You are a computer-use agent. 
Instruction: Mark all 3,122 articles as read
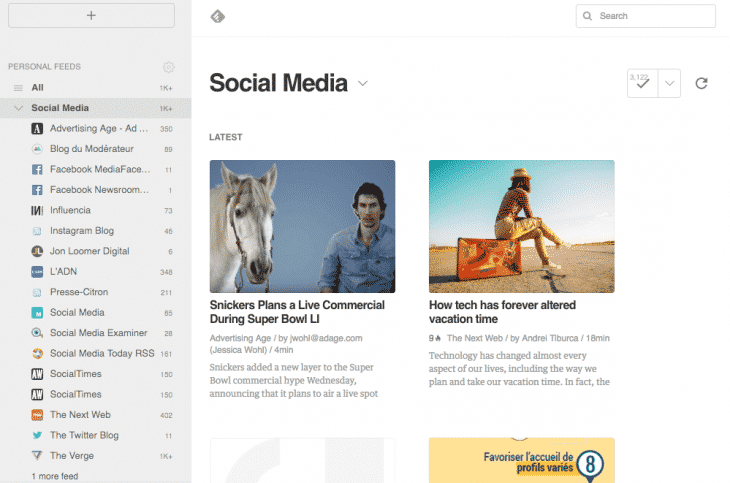coord(641,84)
